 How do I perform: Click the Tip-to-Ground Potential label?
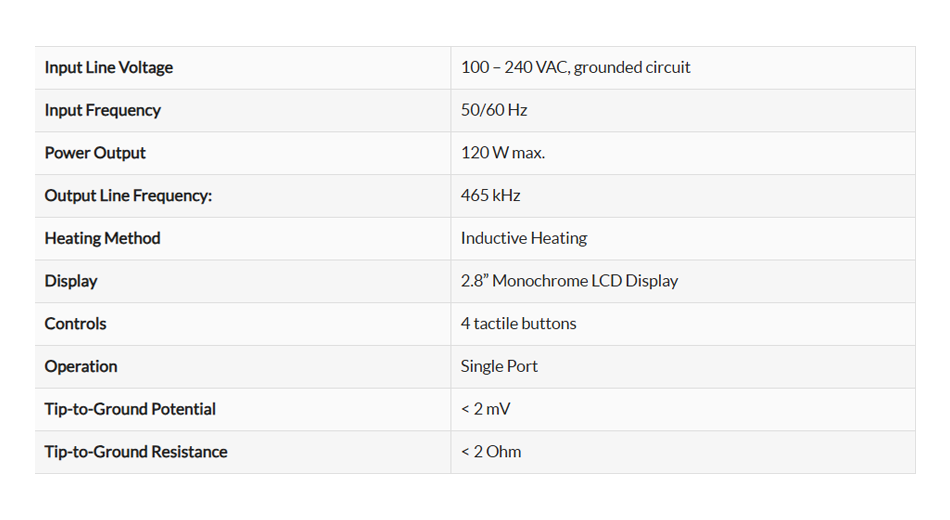click(x=130, y=409)
